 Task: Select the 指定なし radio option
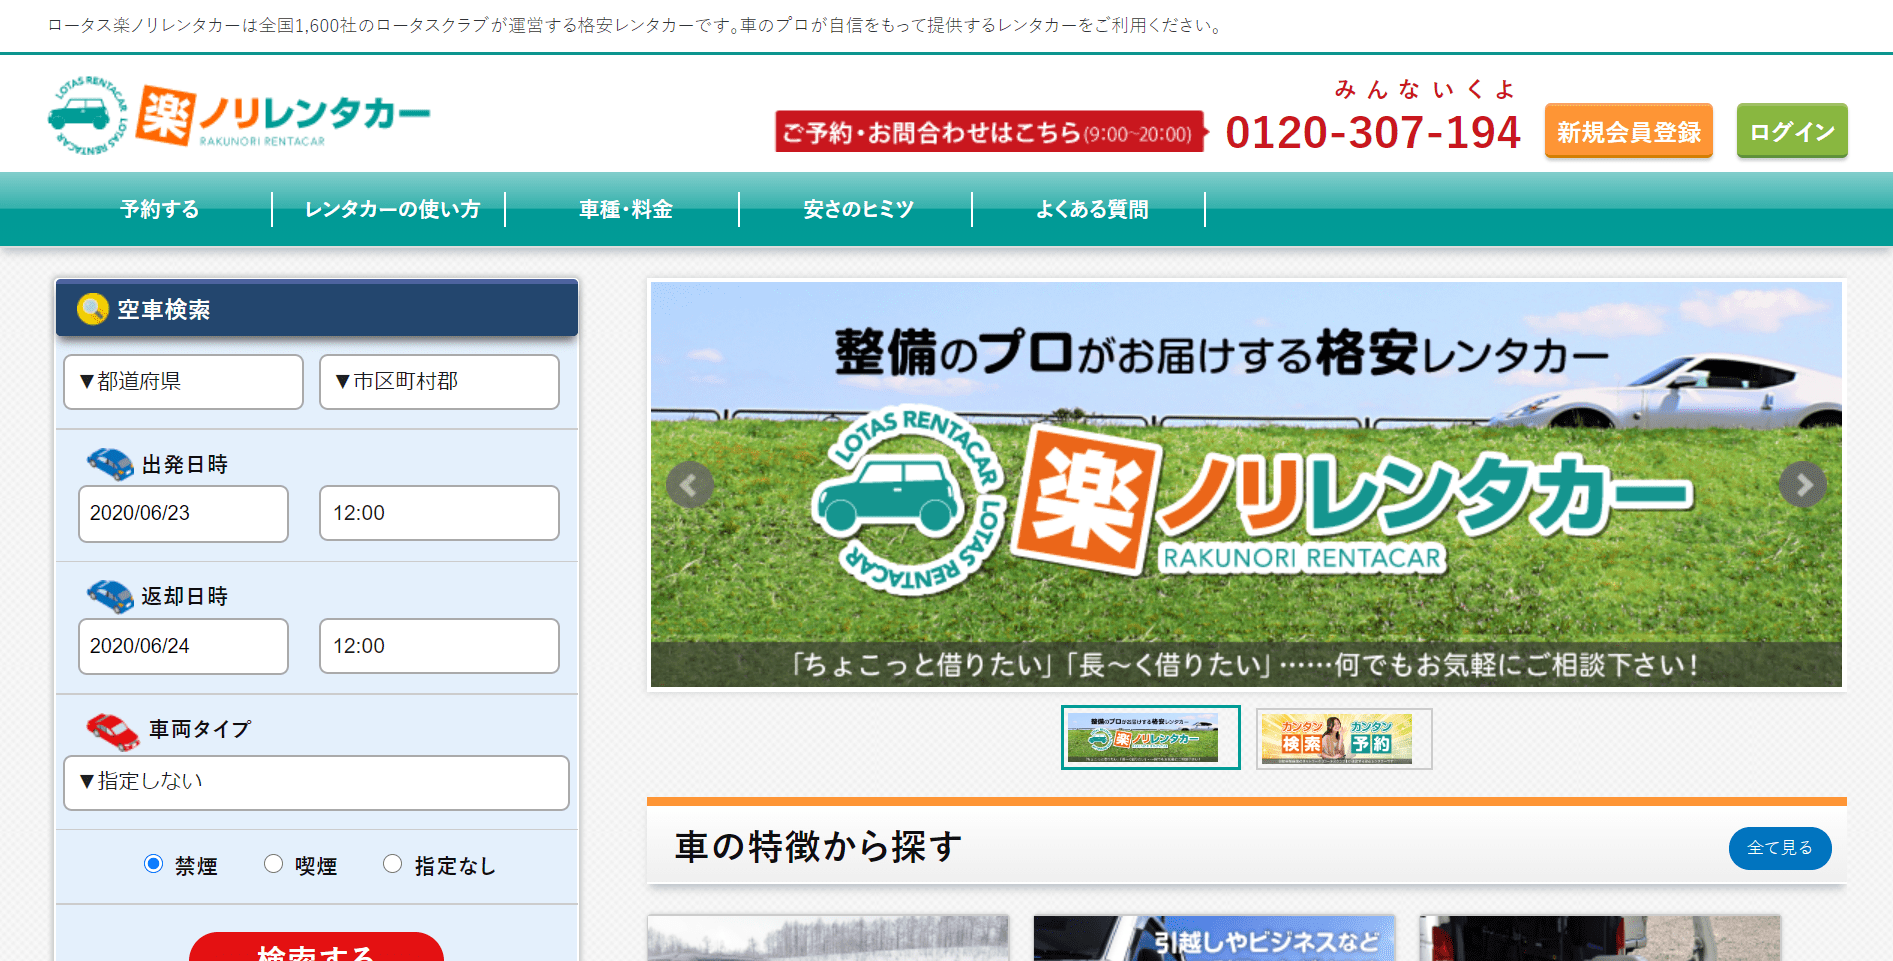coord(393,864)
